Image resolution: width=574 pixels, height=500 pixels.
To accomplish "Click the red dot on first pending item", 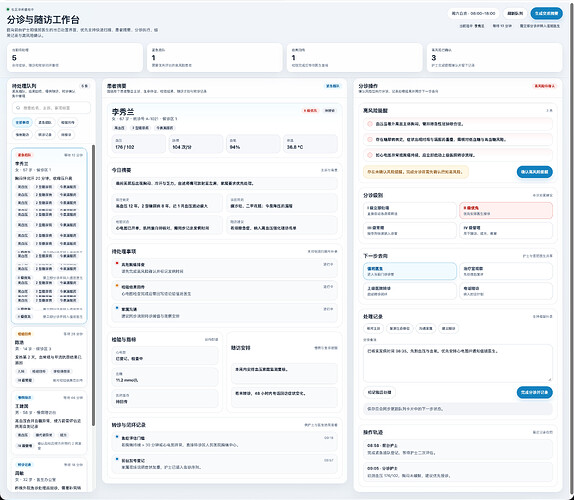I will (x=117, y=263).
